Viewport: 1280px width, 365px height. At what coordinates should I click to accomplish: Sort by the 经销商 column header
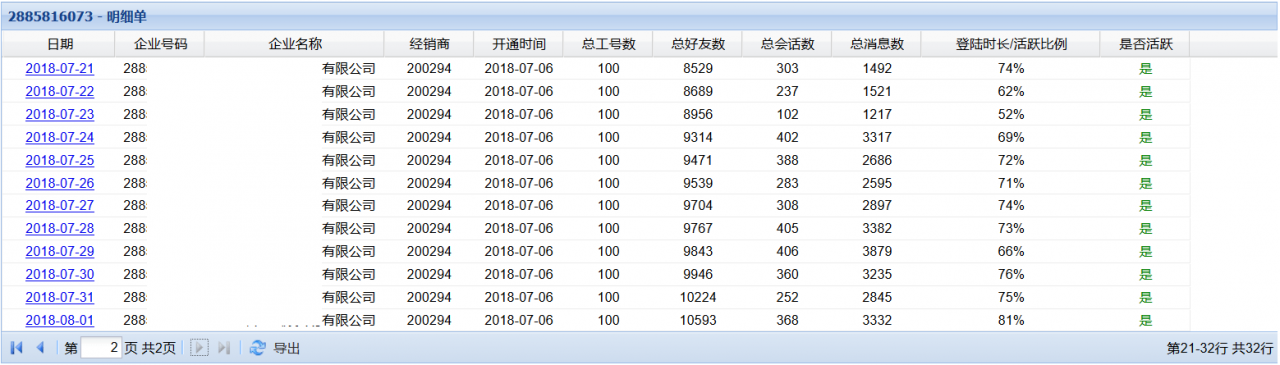coord(429,44)
